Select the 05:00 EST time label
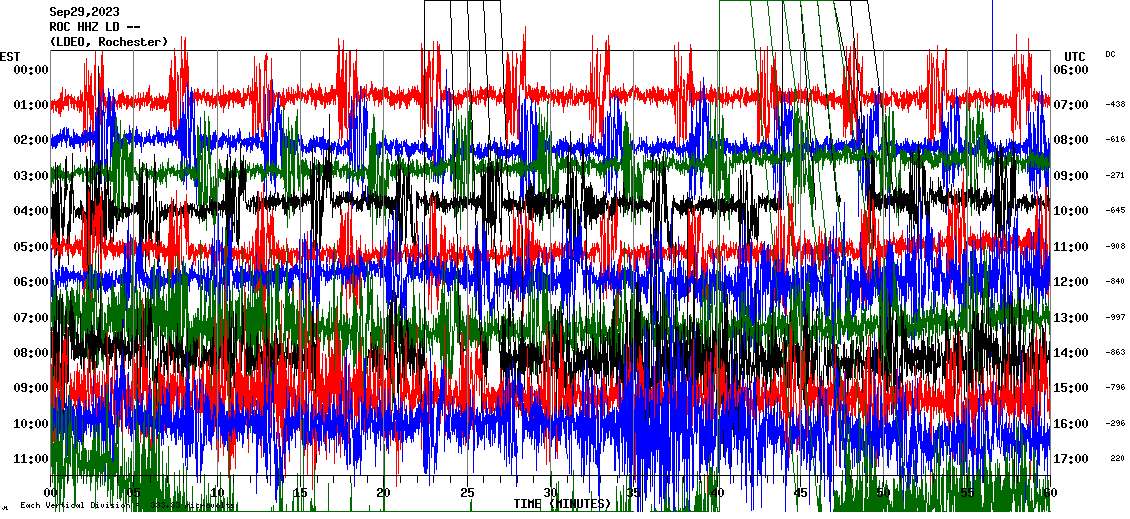The width and height of the screenshot is (1130, 519). click(x=31, y=247)
